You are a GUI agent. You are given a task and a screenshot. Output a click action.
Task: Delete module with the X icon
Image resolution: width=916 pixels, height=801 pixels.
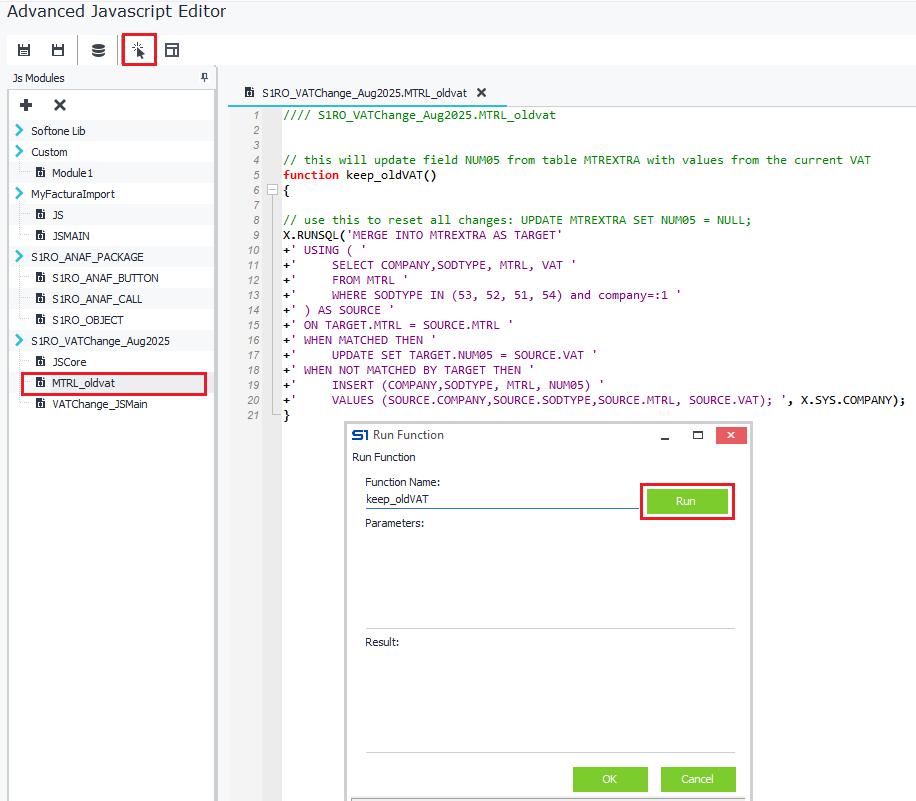point(60,105)
